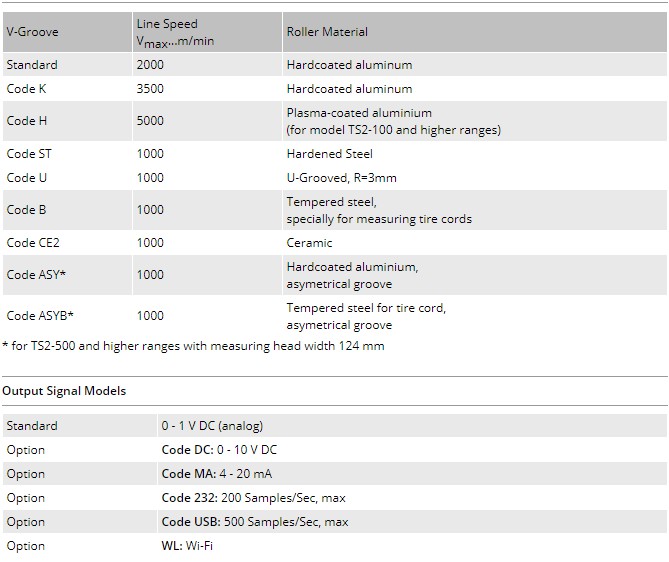This screenshot has width=669, height=562.
Task: Click the Output Signal Models heading
Action: point(64,391)
